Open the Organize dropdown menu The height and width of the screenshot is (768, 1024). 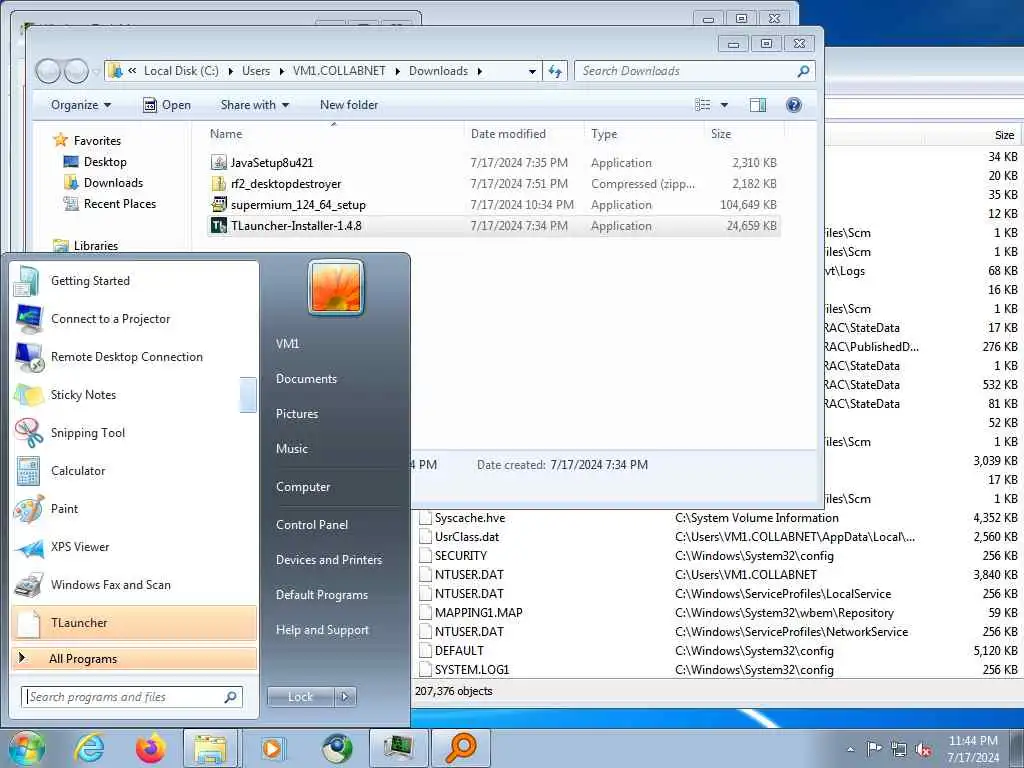click(81, 105)
